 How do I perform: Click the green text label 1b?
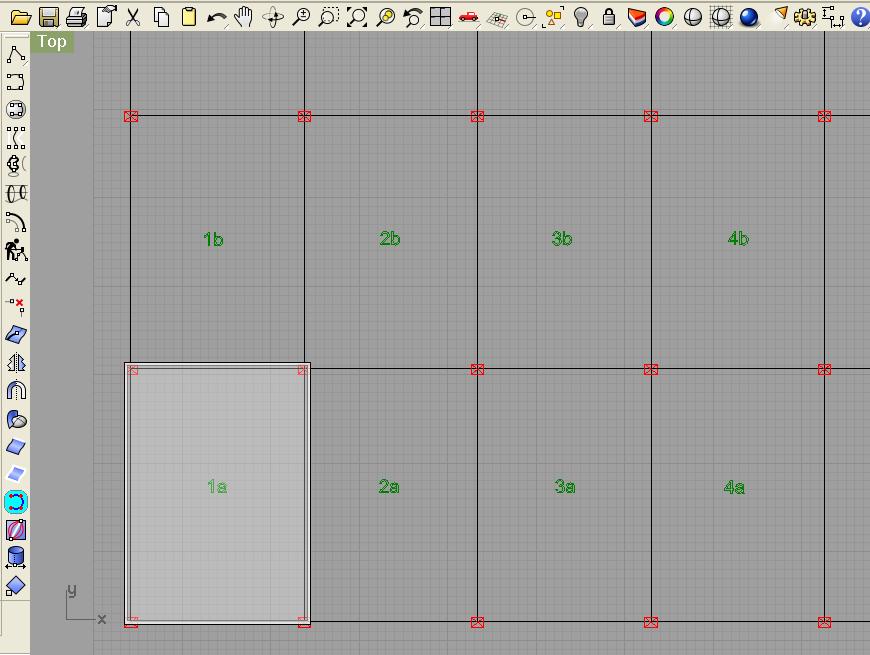(213, 239)
